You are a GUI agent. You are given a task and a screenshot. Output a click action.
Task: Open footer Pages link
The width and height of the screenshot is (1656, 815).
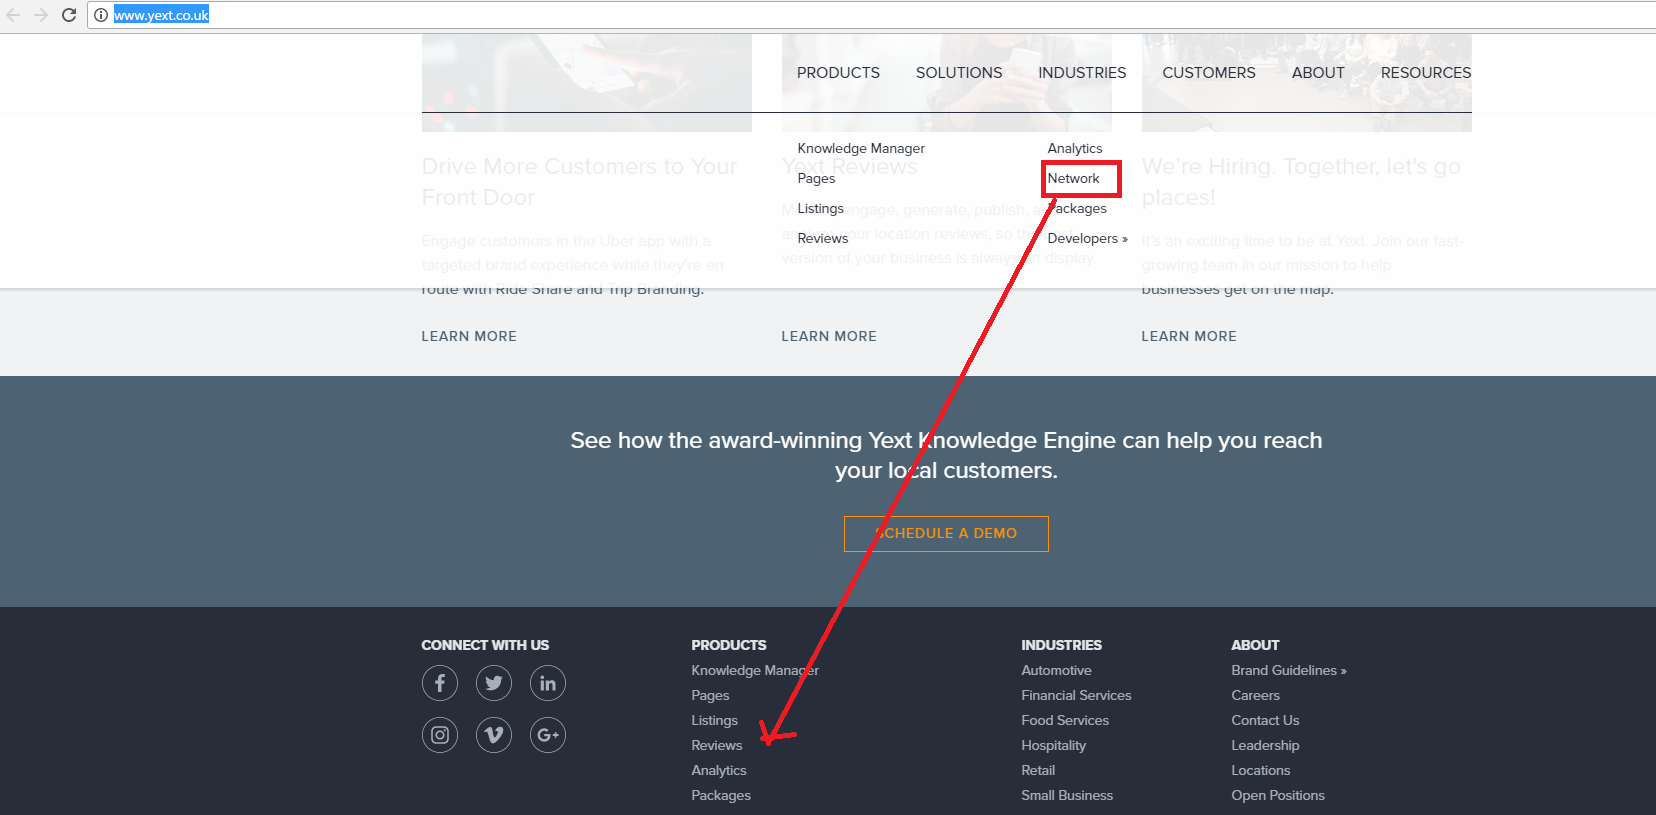point(710,695)
